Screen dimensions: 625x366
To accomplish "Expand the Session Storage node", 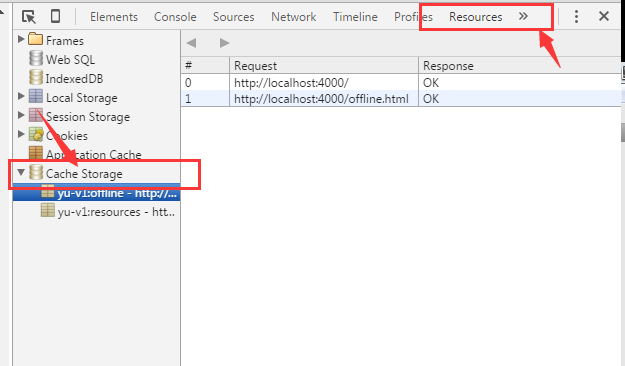I will click(x=21, y=115).
